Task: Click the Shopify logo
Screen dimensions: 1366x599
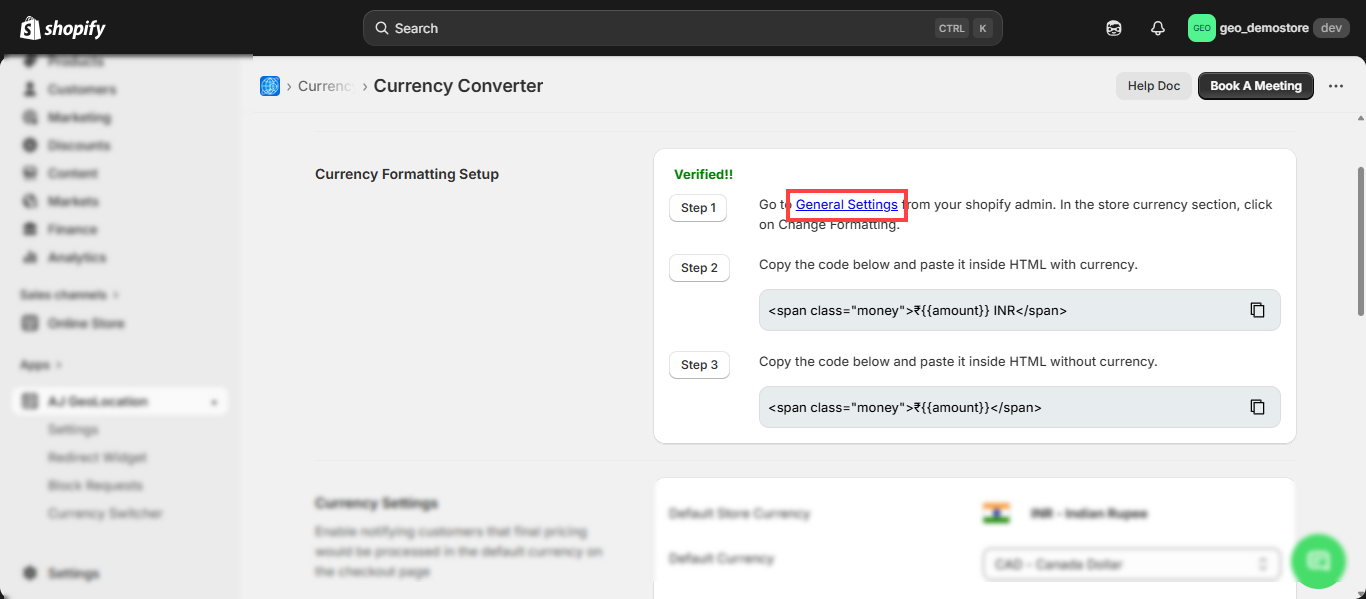Action: tap(62, 28)
